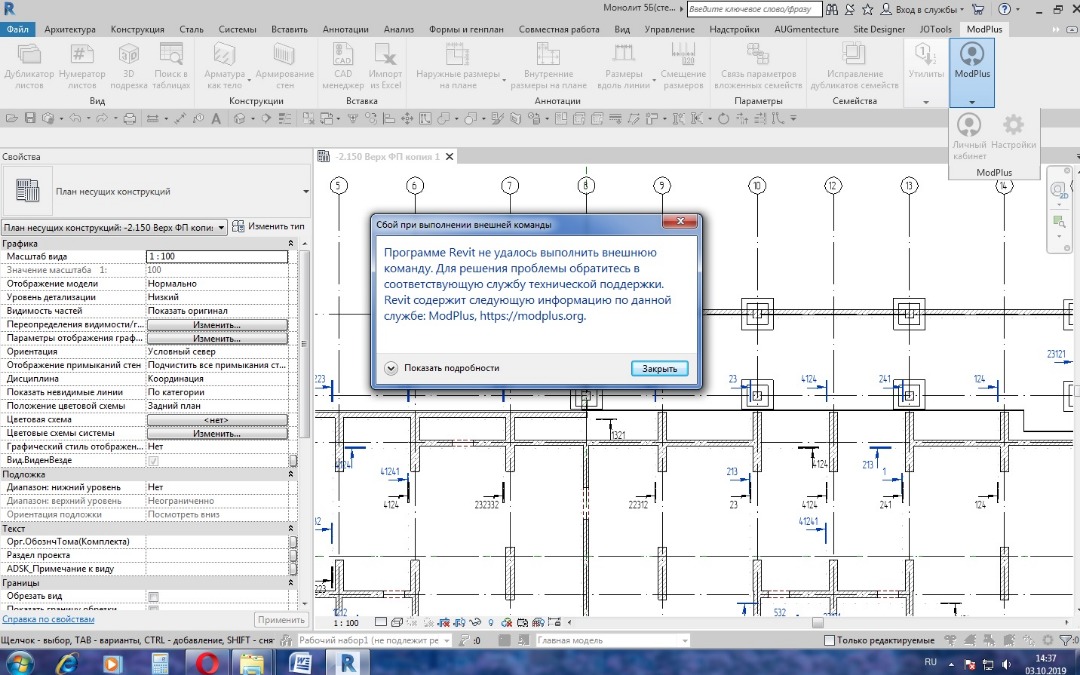Launch the 3D подрезка tool
The width and height of the screenshot is (1080, 675).
pyautogui.click(x=129, y=66)
